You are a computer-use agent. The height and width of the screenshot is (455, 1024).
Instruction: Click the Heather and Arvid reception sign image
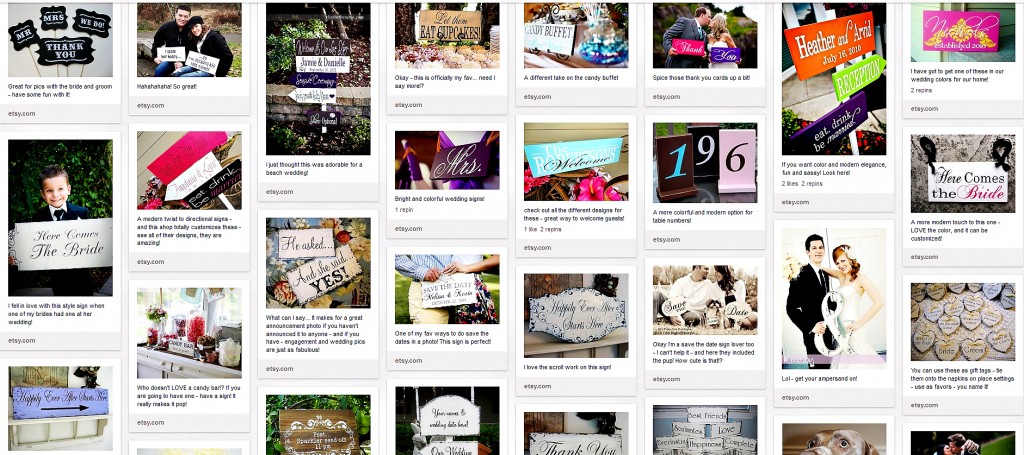point(834,78)
